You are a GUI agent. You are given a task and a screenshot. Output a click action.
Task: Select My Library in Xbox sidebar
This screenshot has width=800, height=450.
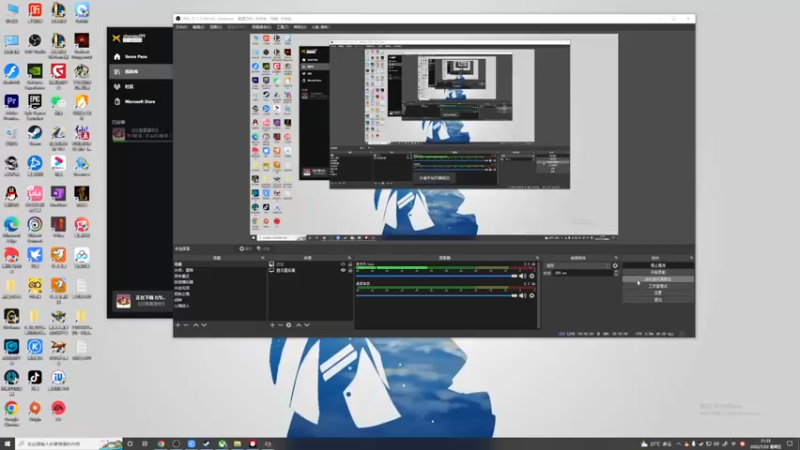point(140,72)
